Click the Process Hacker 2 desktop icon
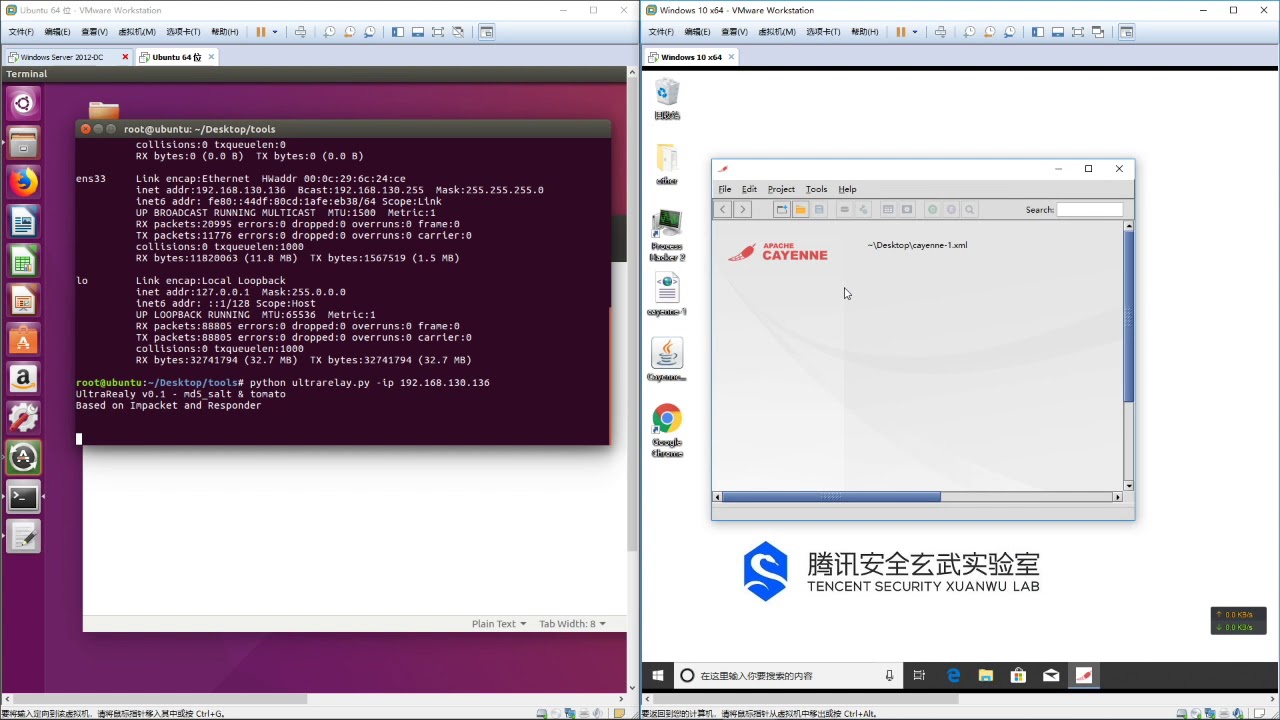Image resolution: width=1280 pixels, height=720 pixels. click(x=667, y=236)
